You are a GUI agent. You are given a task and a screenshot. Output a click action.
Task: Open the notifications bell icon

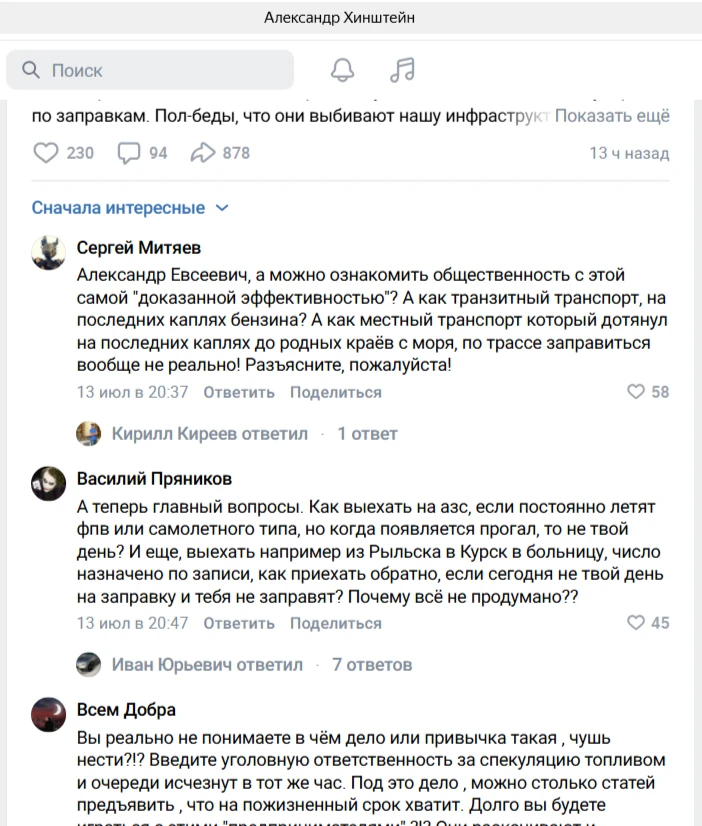tap(342, 70)
